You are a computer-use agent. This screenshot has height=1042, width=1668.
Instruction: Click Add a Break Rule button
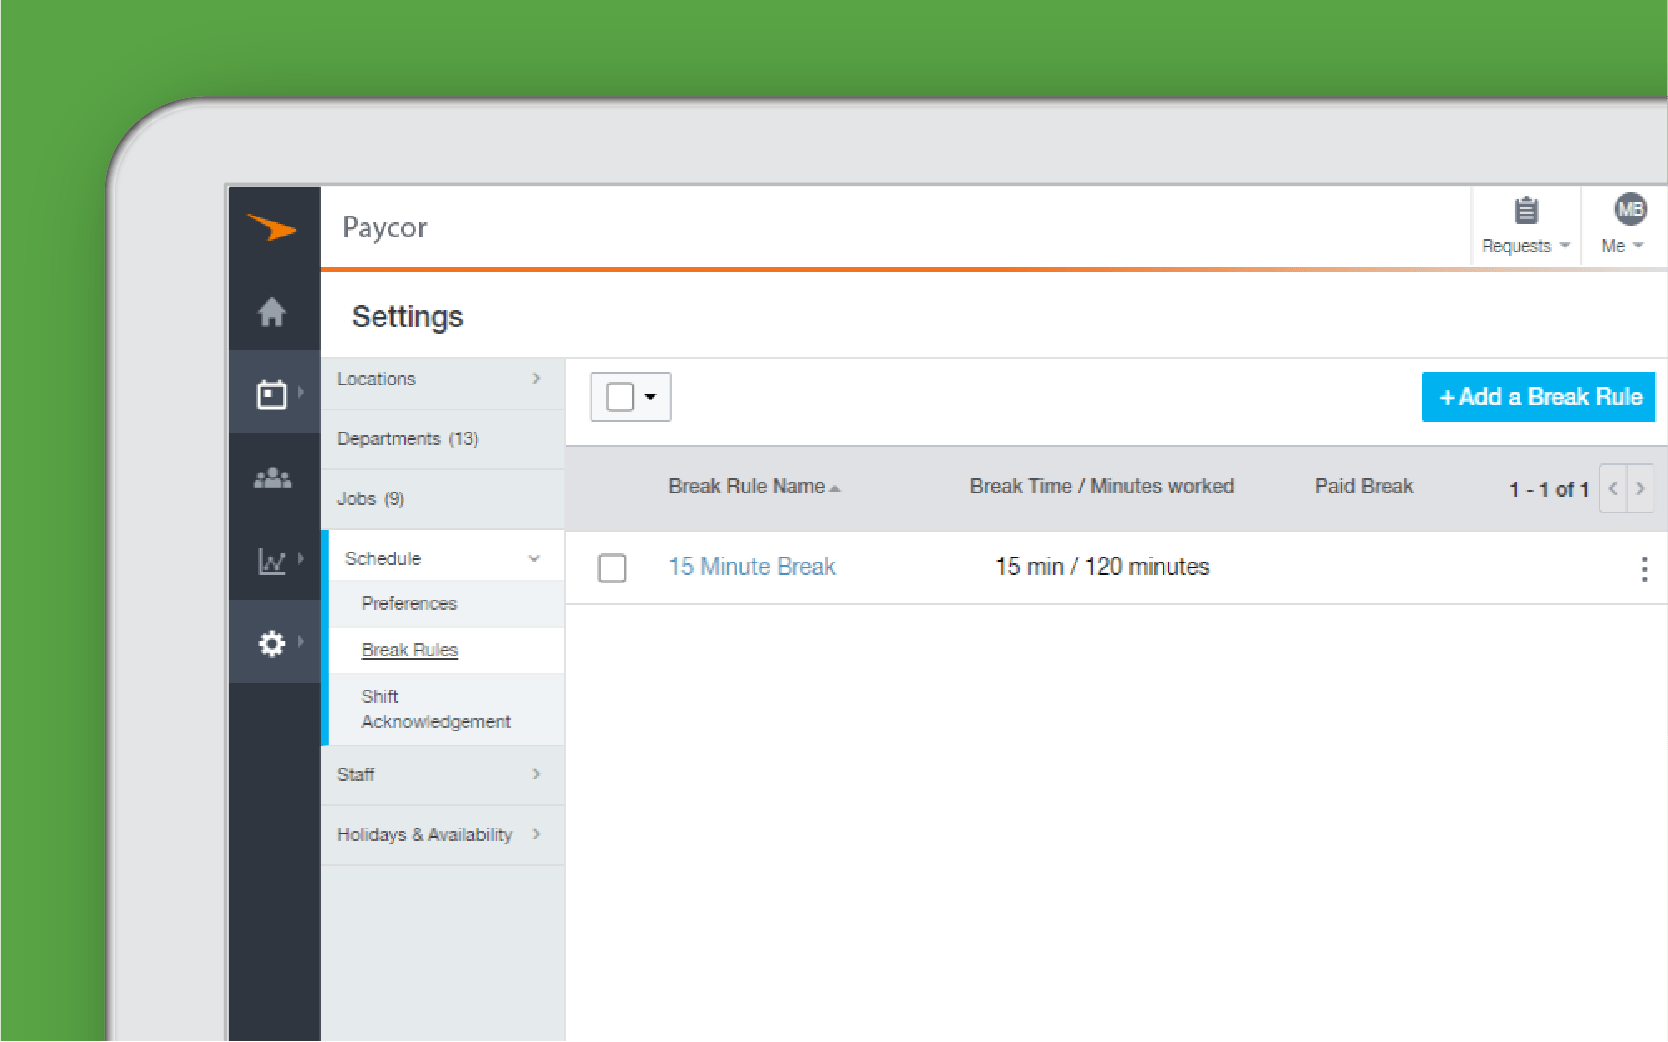click(1538, 397)
